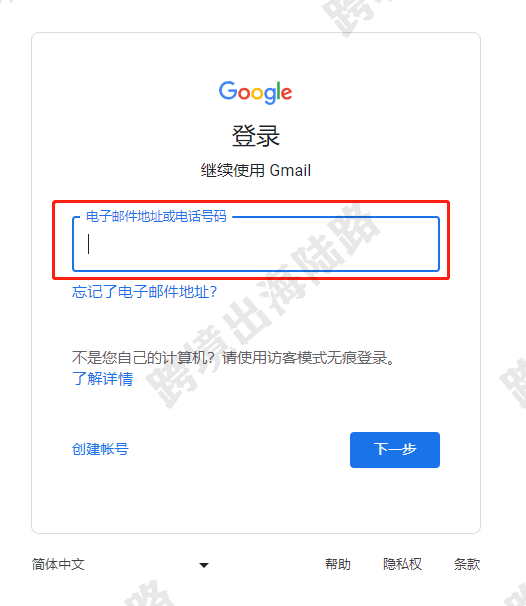This screenshot has width=526, height=606.
Task: Click the blinking text cursor in email field
Action: click(89, 244)
